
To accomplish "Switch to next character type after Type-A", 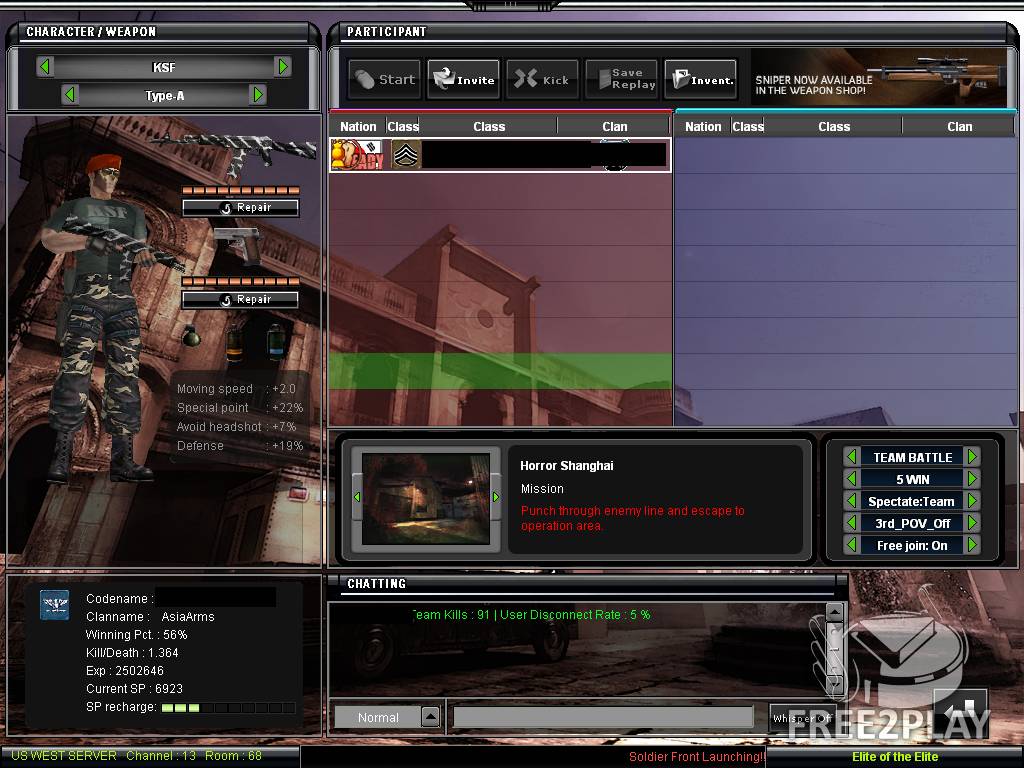I will [259, 95].
